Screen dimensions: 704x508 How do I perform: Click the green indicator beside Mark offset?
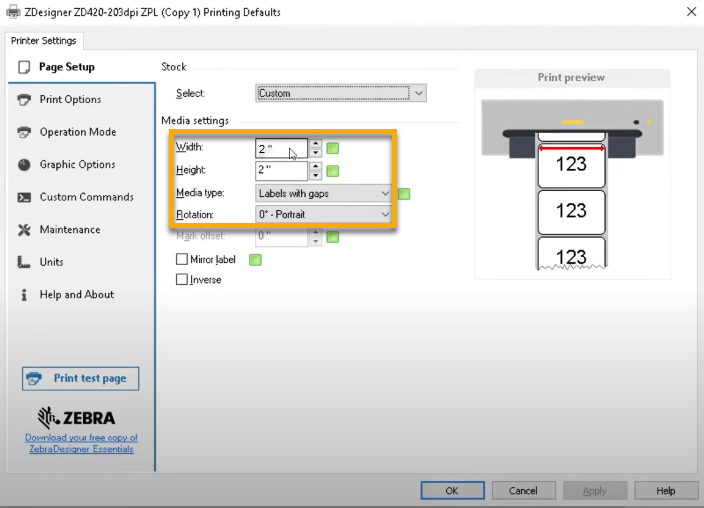tap(333, 237)
